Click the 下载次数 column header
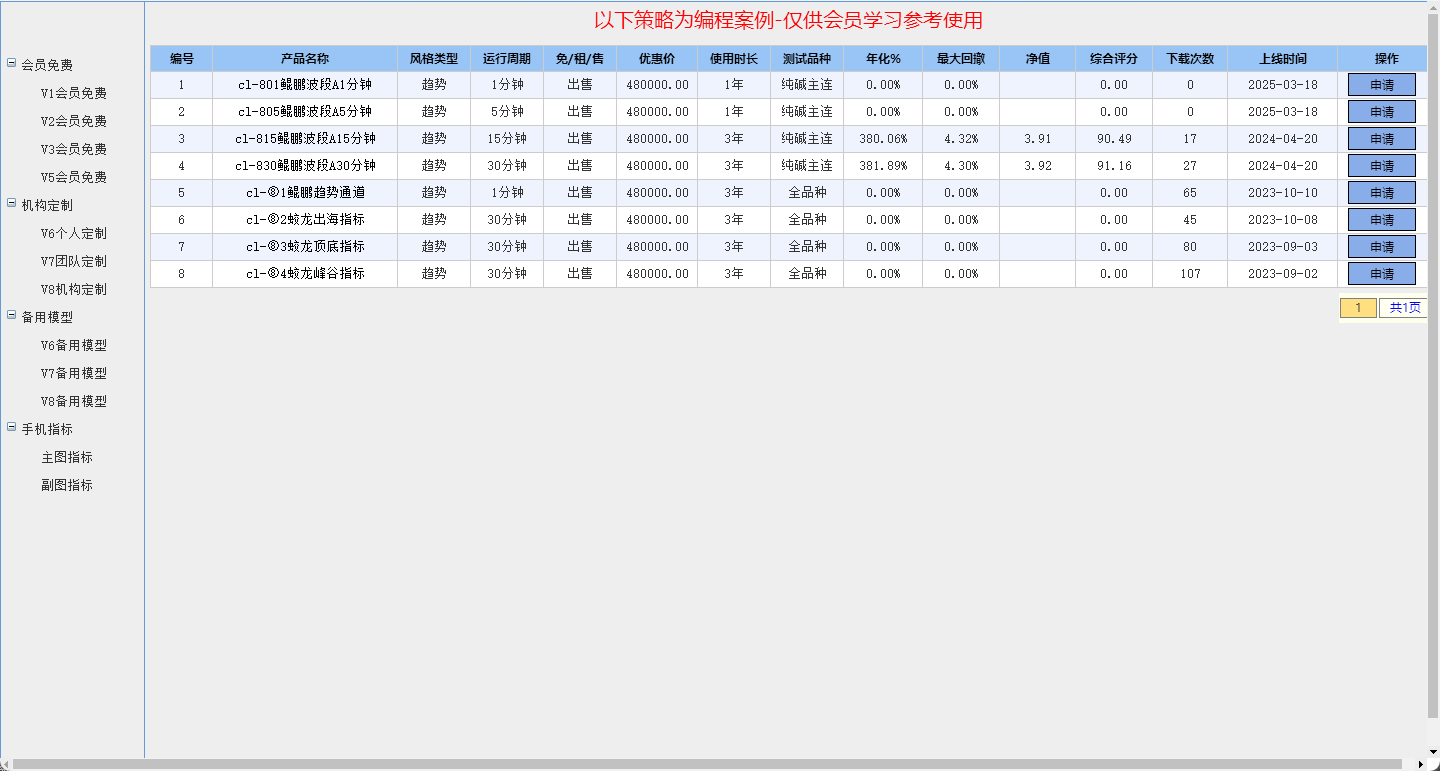Viewport: 1440px width, 771px height. pos(1189,59)
